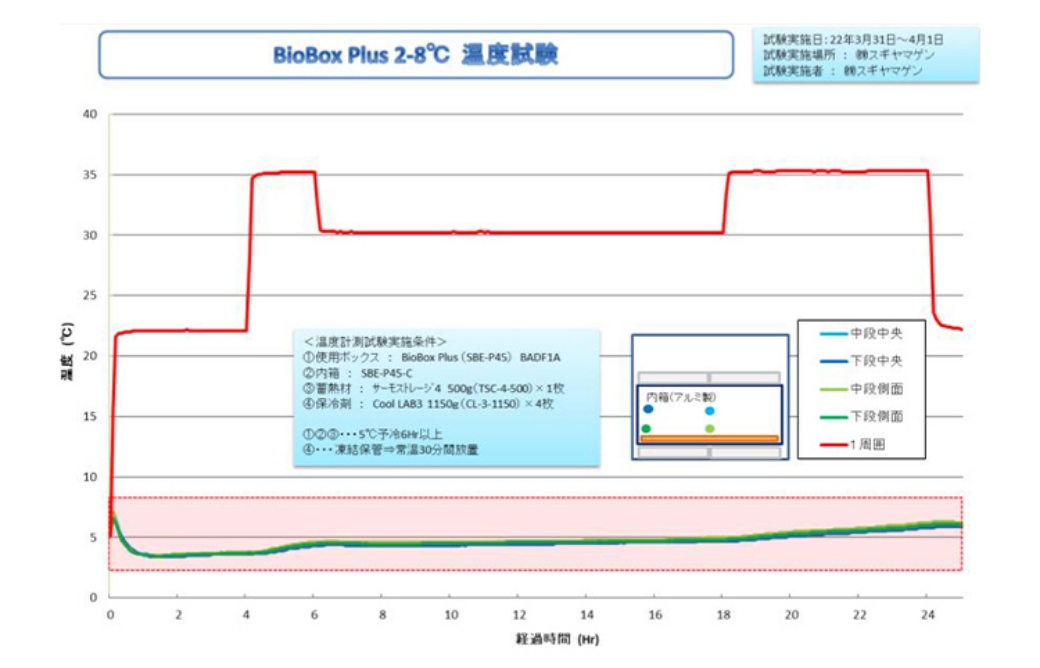The image size is (1040, 668).
Task: Click the dark green sensor dot in diagram
Action: (646, 429)
